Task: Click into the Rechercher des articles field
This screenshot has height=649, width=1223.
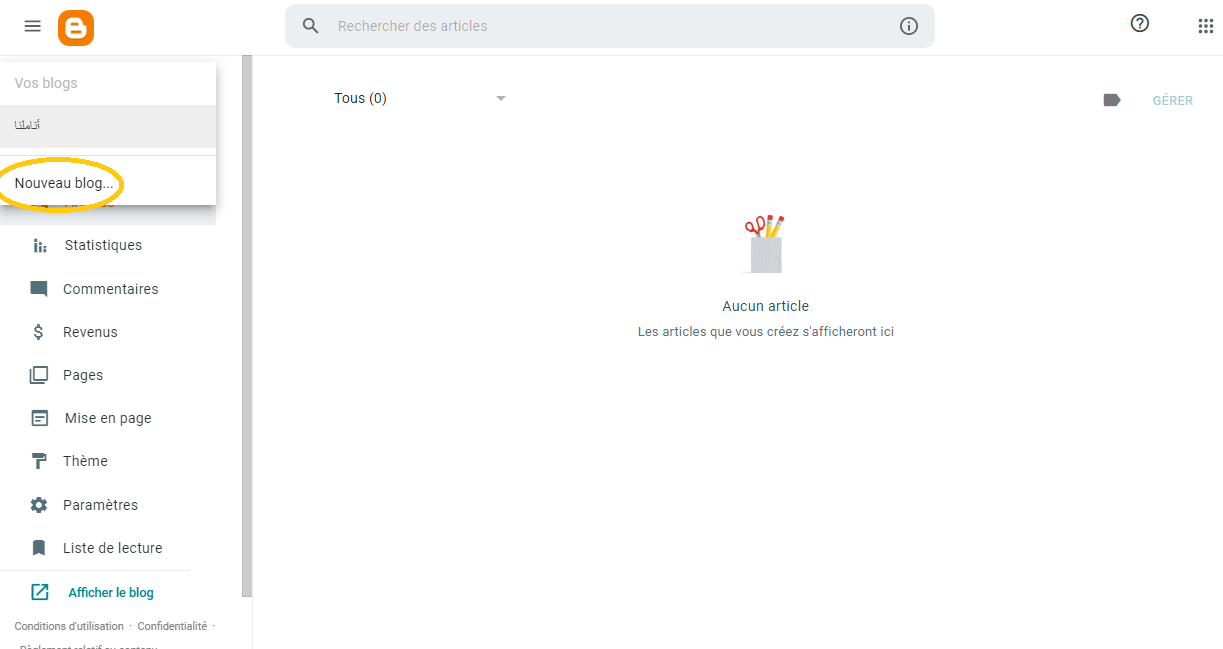Action: click(610, 26)
